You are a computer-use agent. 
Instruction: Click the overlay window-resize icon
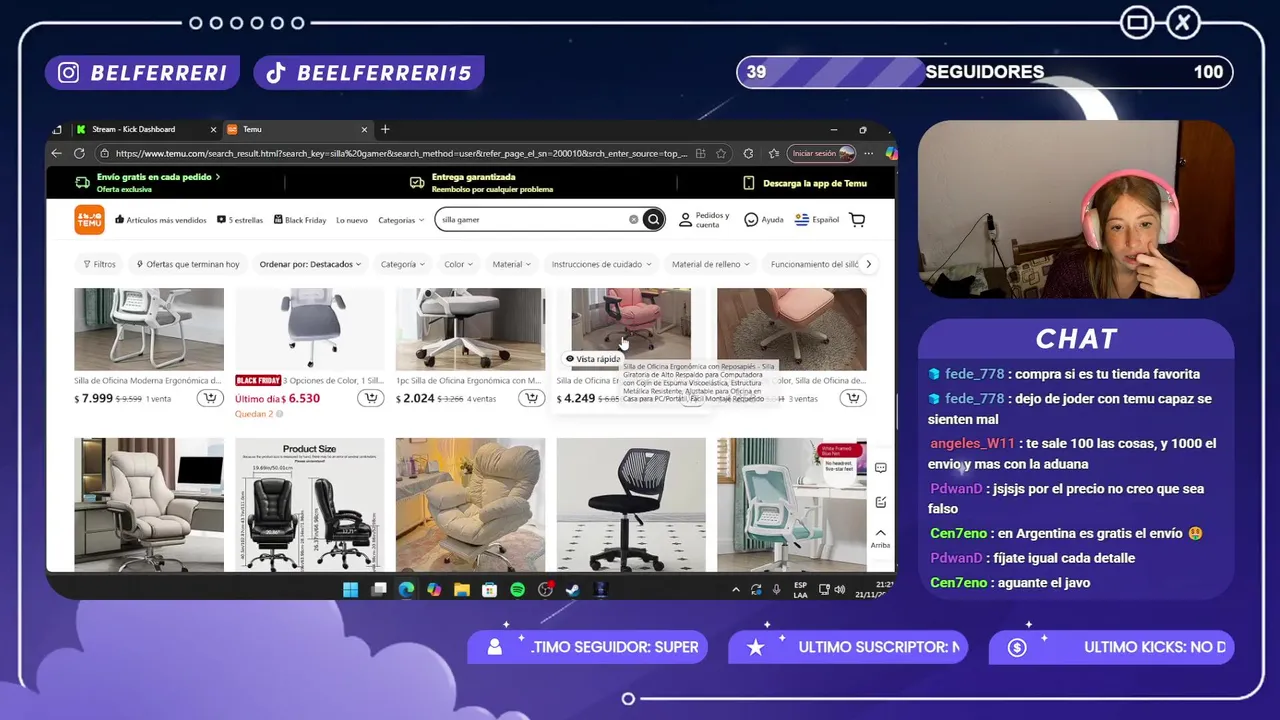[1137, 22]
